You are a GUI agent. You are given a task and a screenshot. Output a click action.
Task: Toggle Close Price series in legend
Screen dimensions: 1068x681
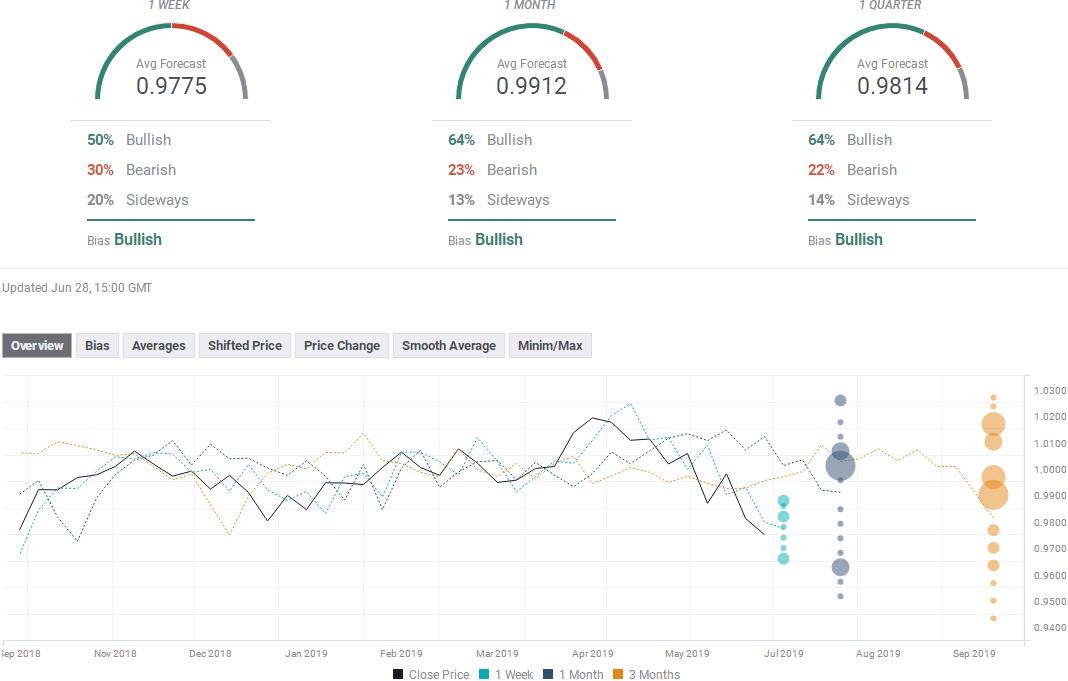click(431, 675)
